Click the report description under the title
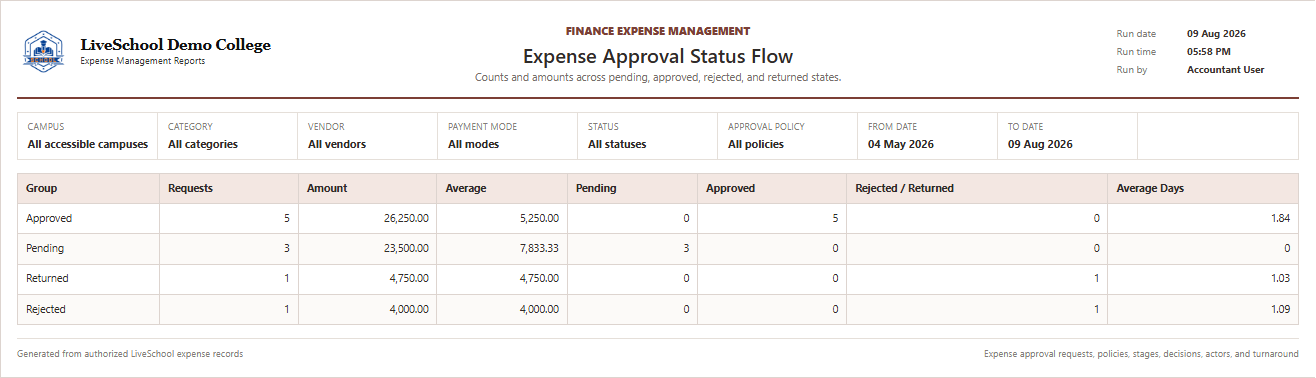Screen dimensions: 1316x378 point(658,77)
